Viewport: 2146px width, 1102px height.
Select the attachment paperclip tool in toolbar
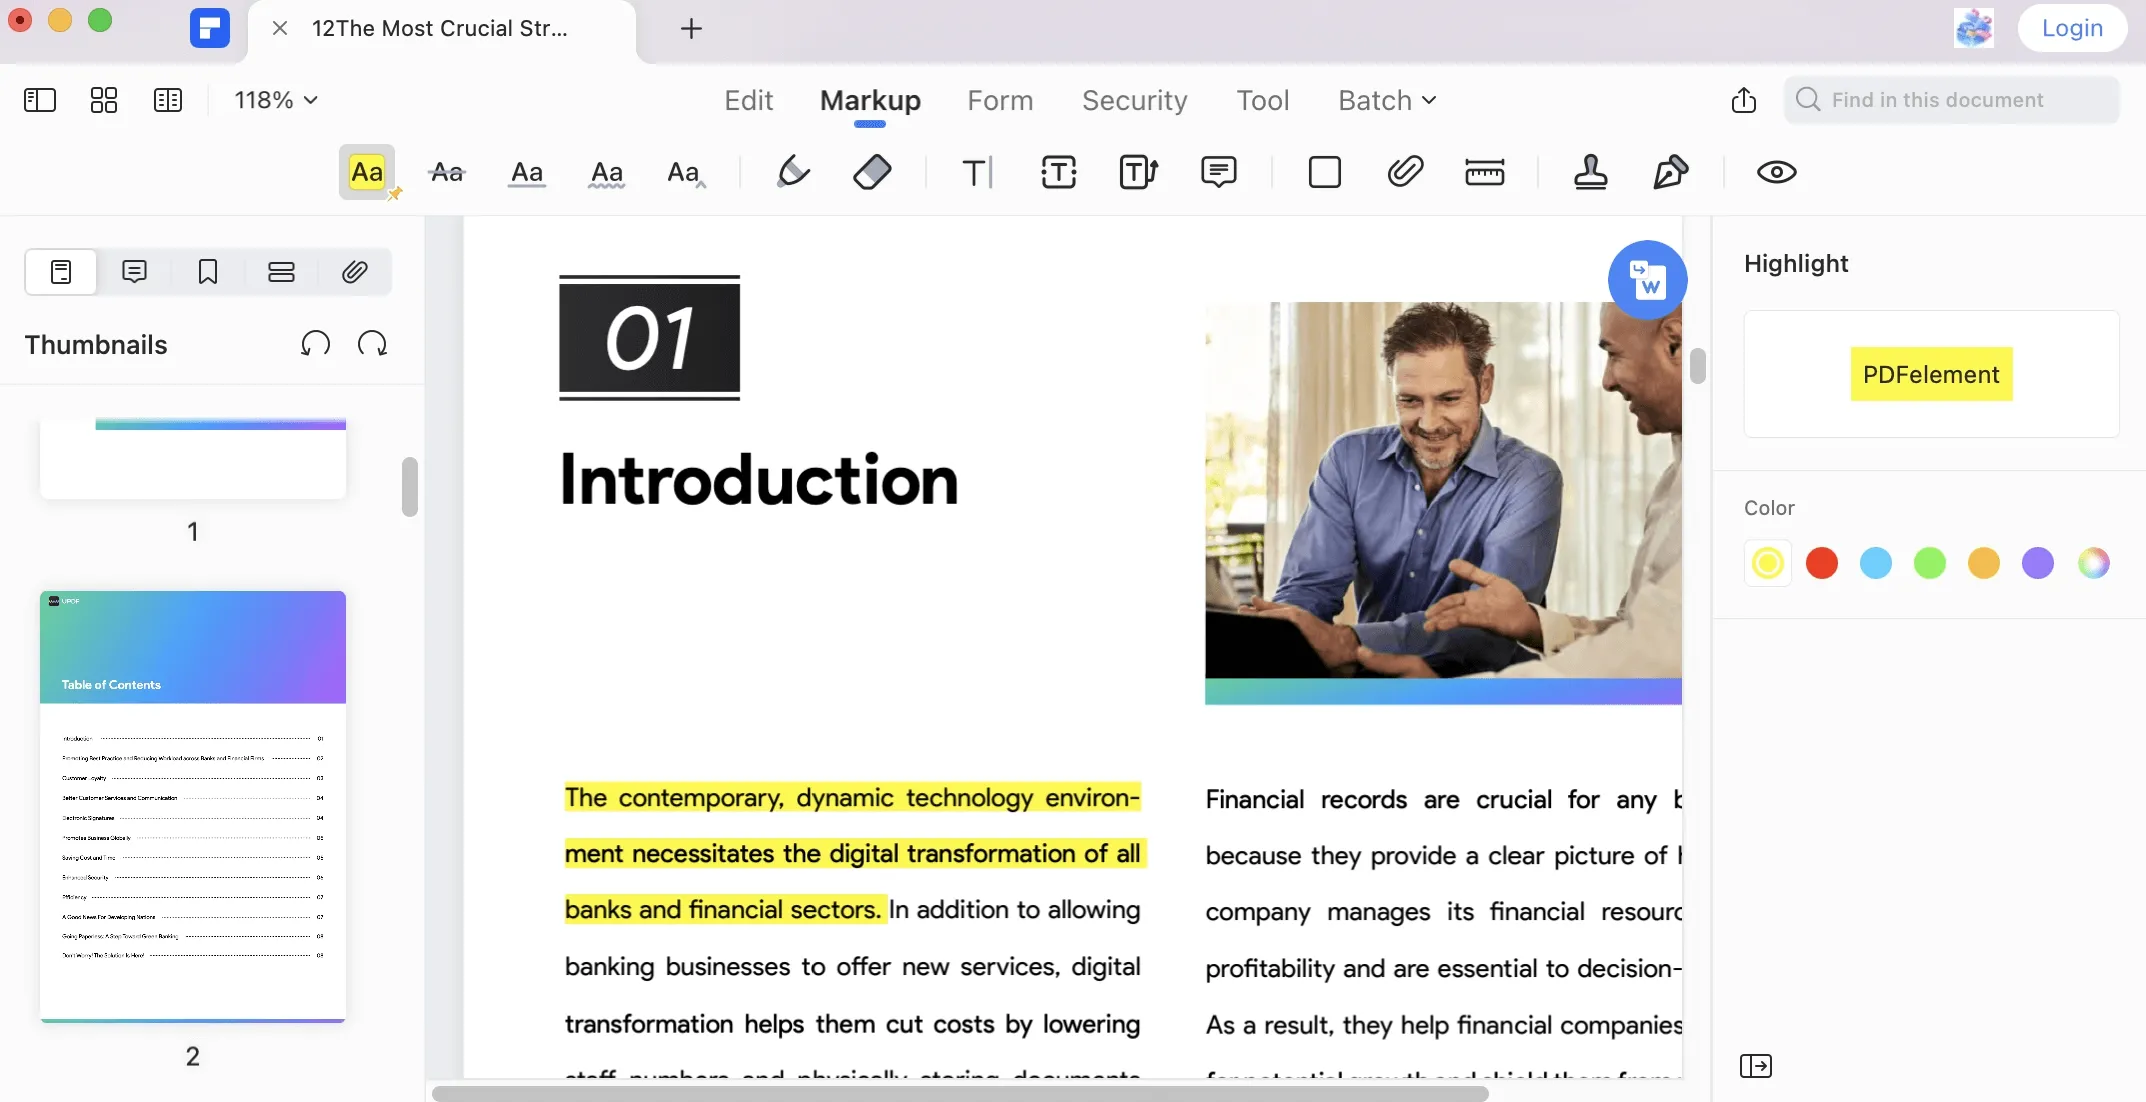tap(1405, 172)
